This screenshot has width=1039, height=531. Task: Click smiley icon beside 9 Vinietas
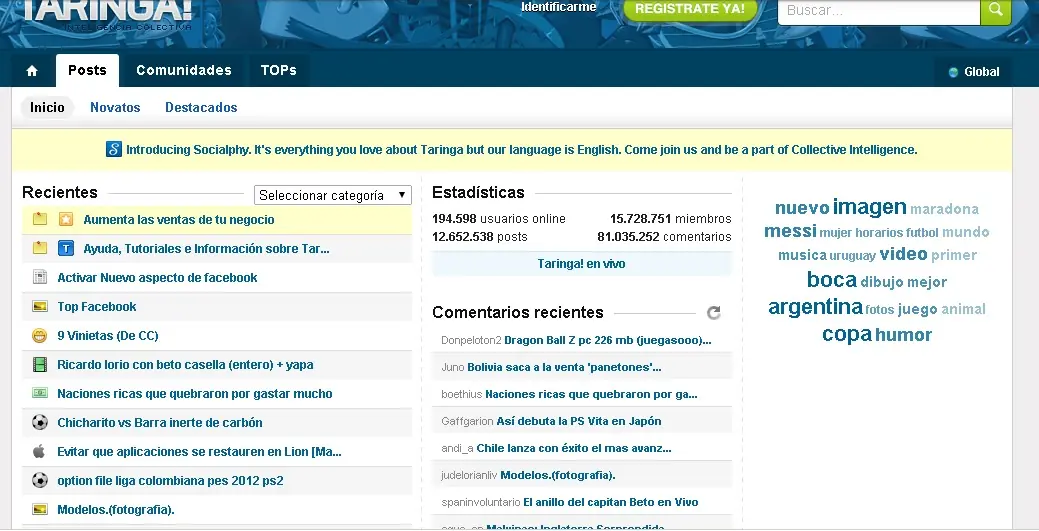click(x=40, y=335)
